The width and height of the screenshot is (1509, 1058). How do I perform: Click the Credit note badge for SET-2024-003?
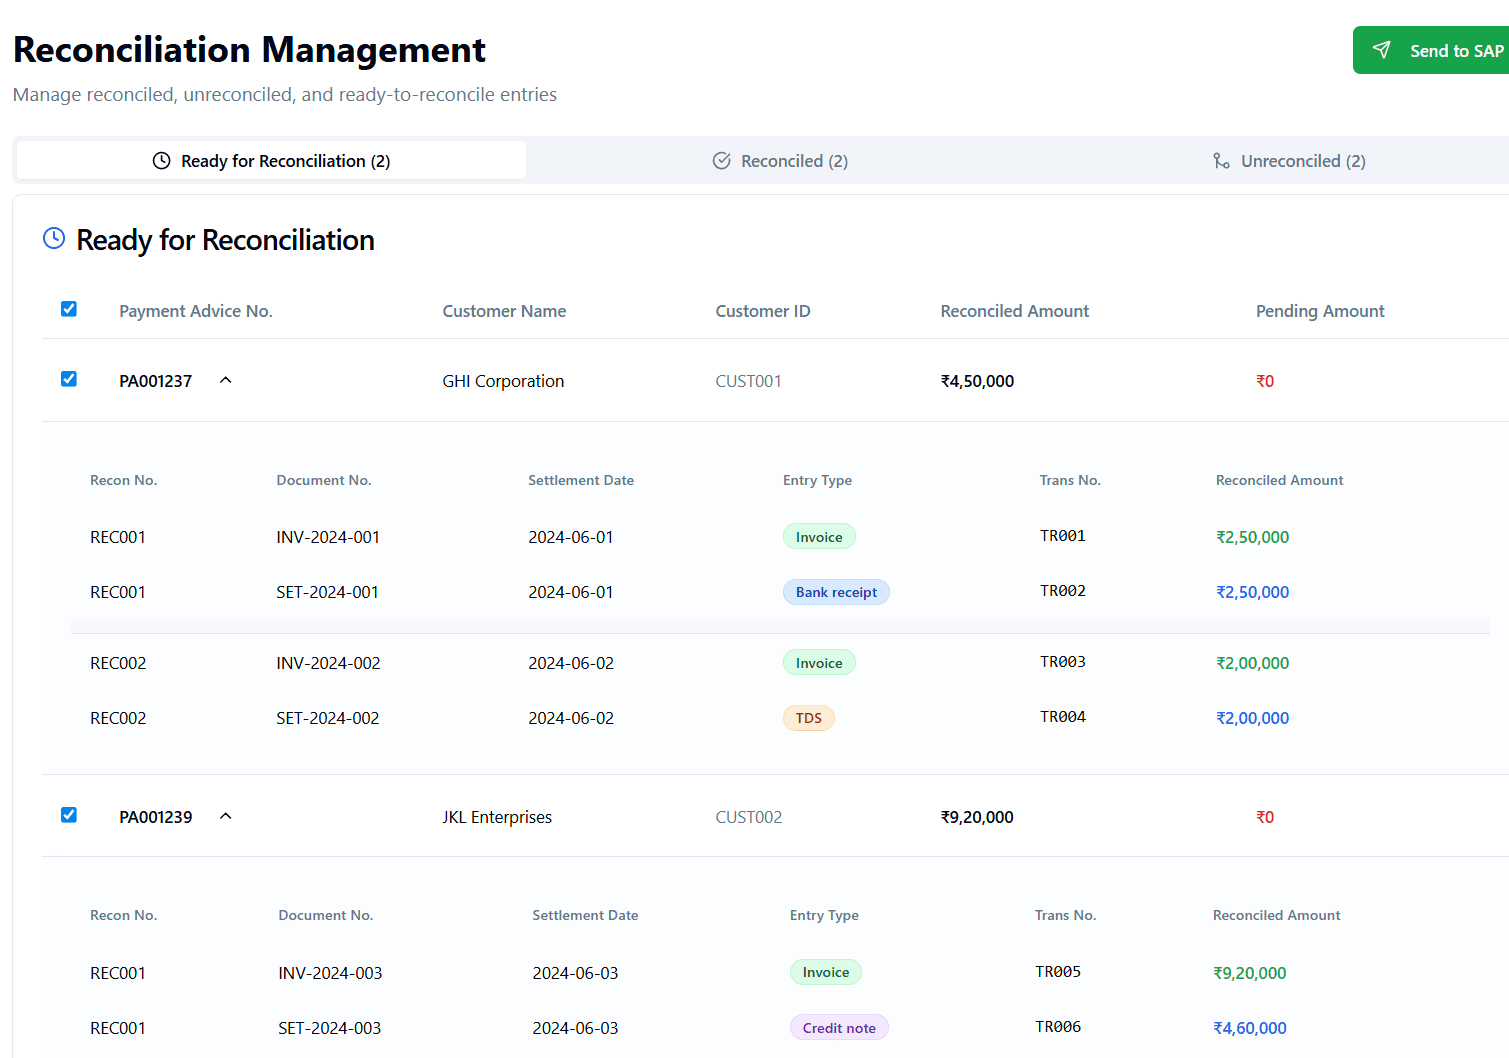(x=839, y=1028)
